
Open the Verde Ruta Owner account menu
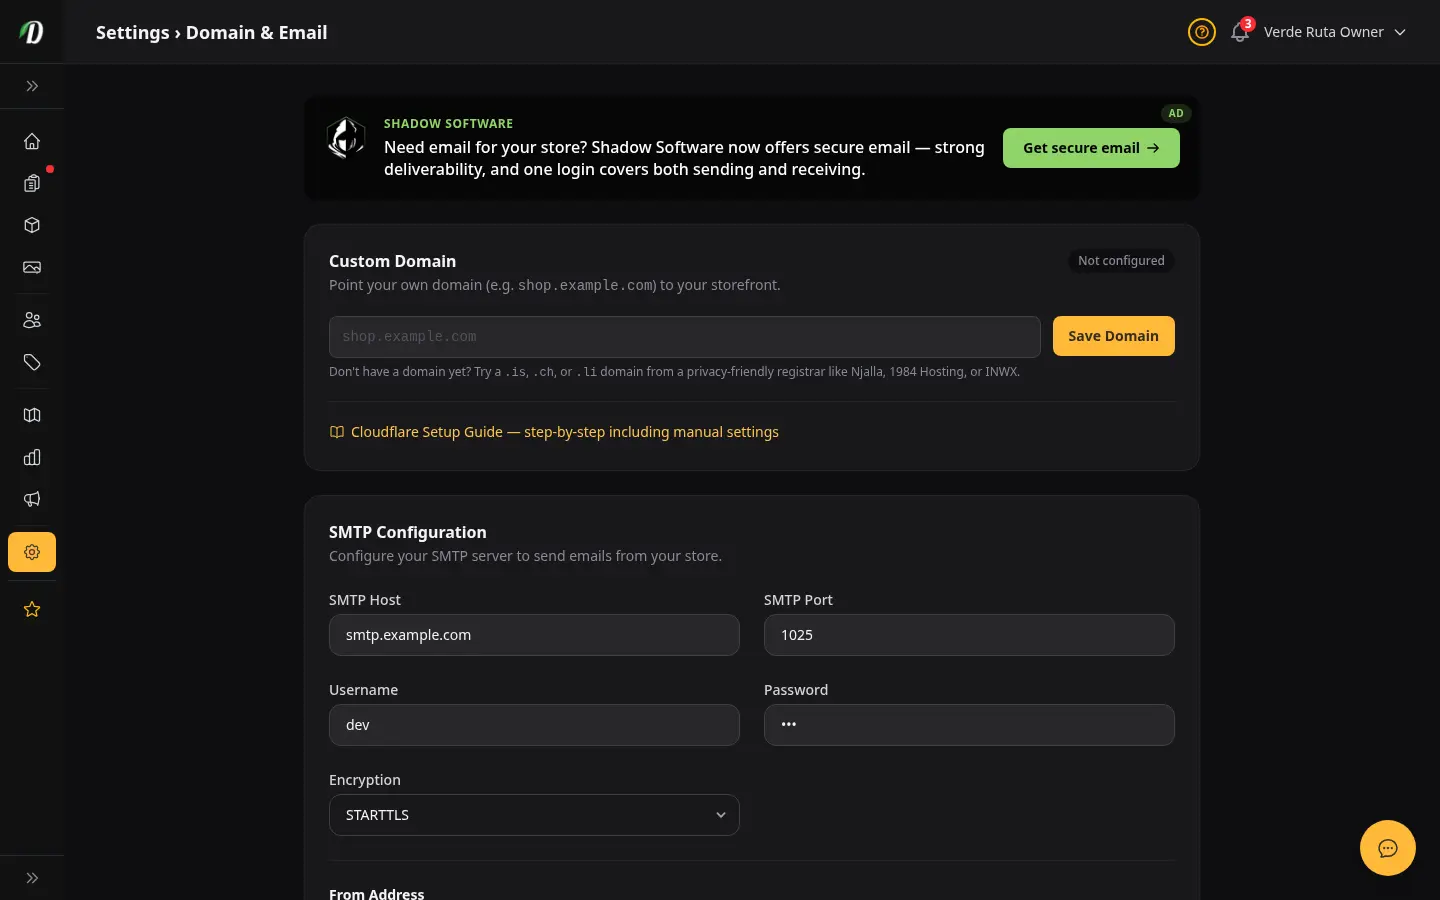point(1335,32)
